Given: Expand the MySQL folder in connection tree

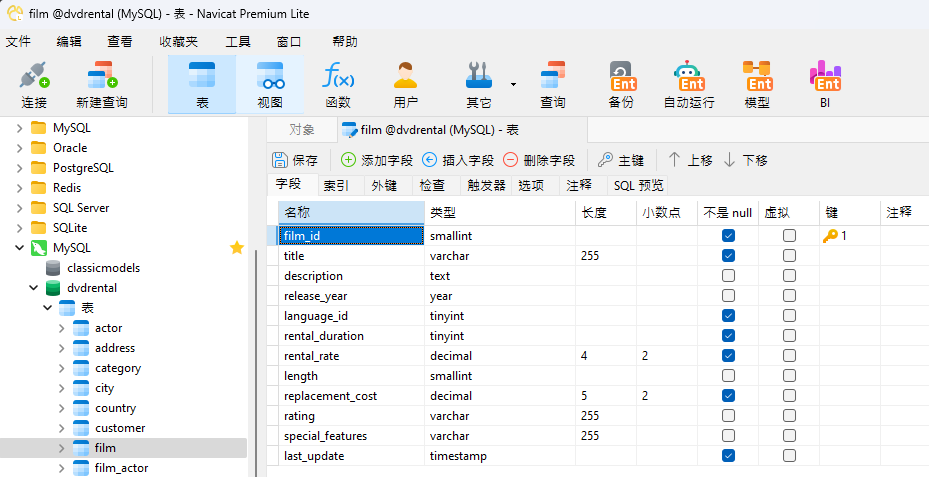Looking at the screenshot, I should [20, 128].
